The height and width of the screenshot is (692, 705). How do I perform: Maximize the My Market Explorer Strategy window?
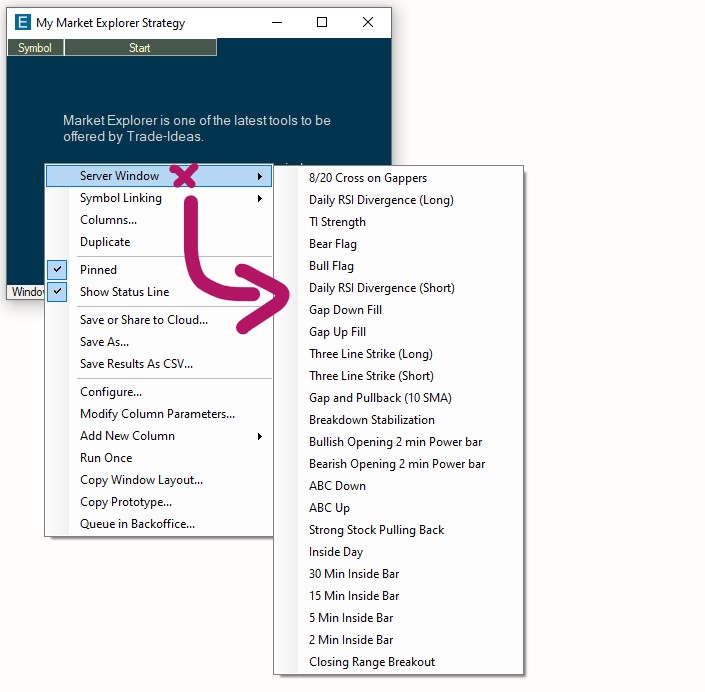[322, 22]
